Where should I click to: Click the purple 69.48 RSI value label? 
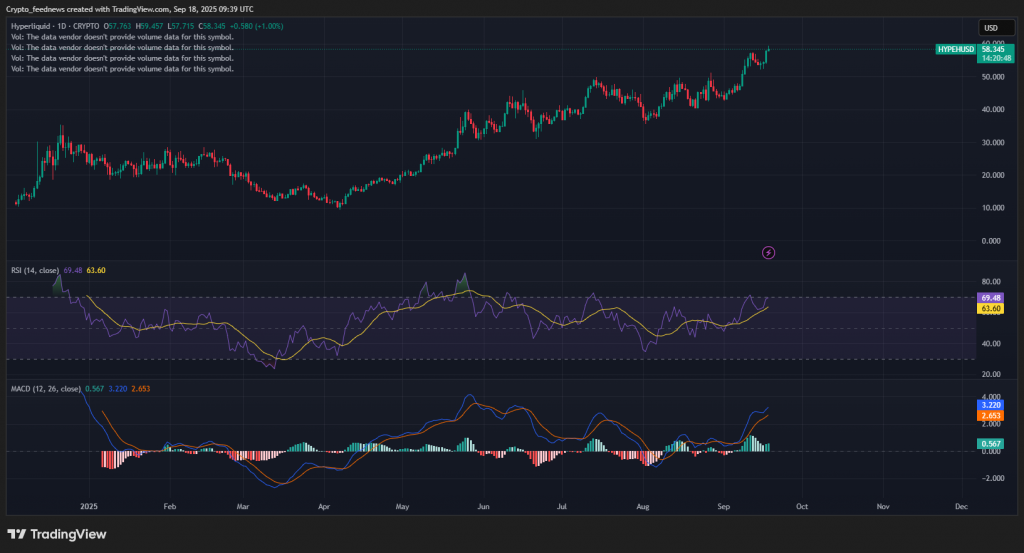pos(991,298)
